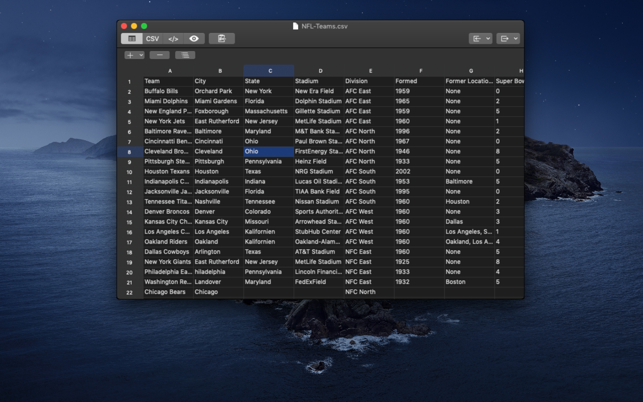Screen dimensions: 643x402
Task: Click the 'TIAA Bank Field' cell
Action: point(319,192)
